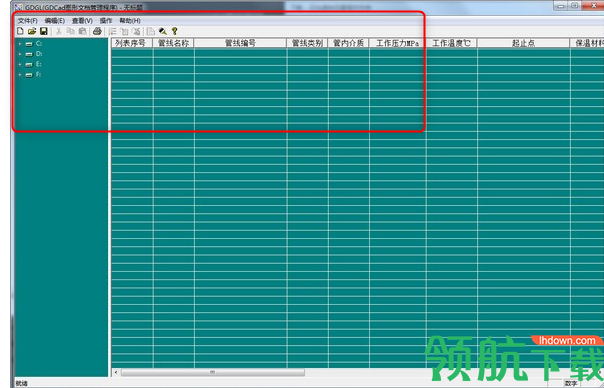Click the Paste clipboard toolbar icon

(x=82, y=31)
